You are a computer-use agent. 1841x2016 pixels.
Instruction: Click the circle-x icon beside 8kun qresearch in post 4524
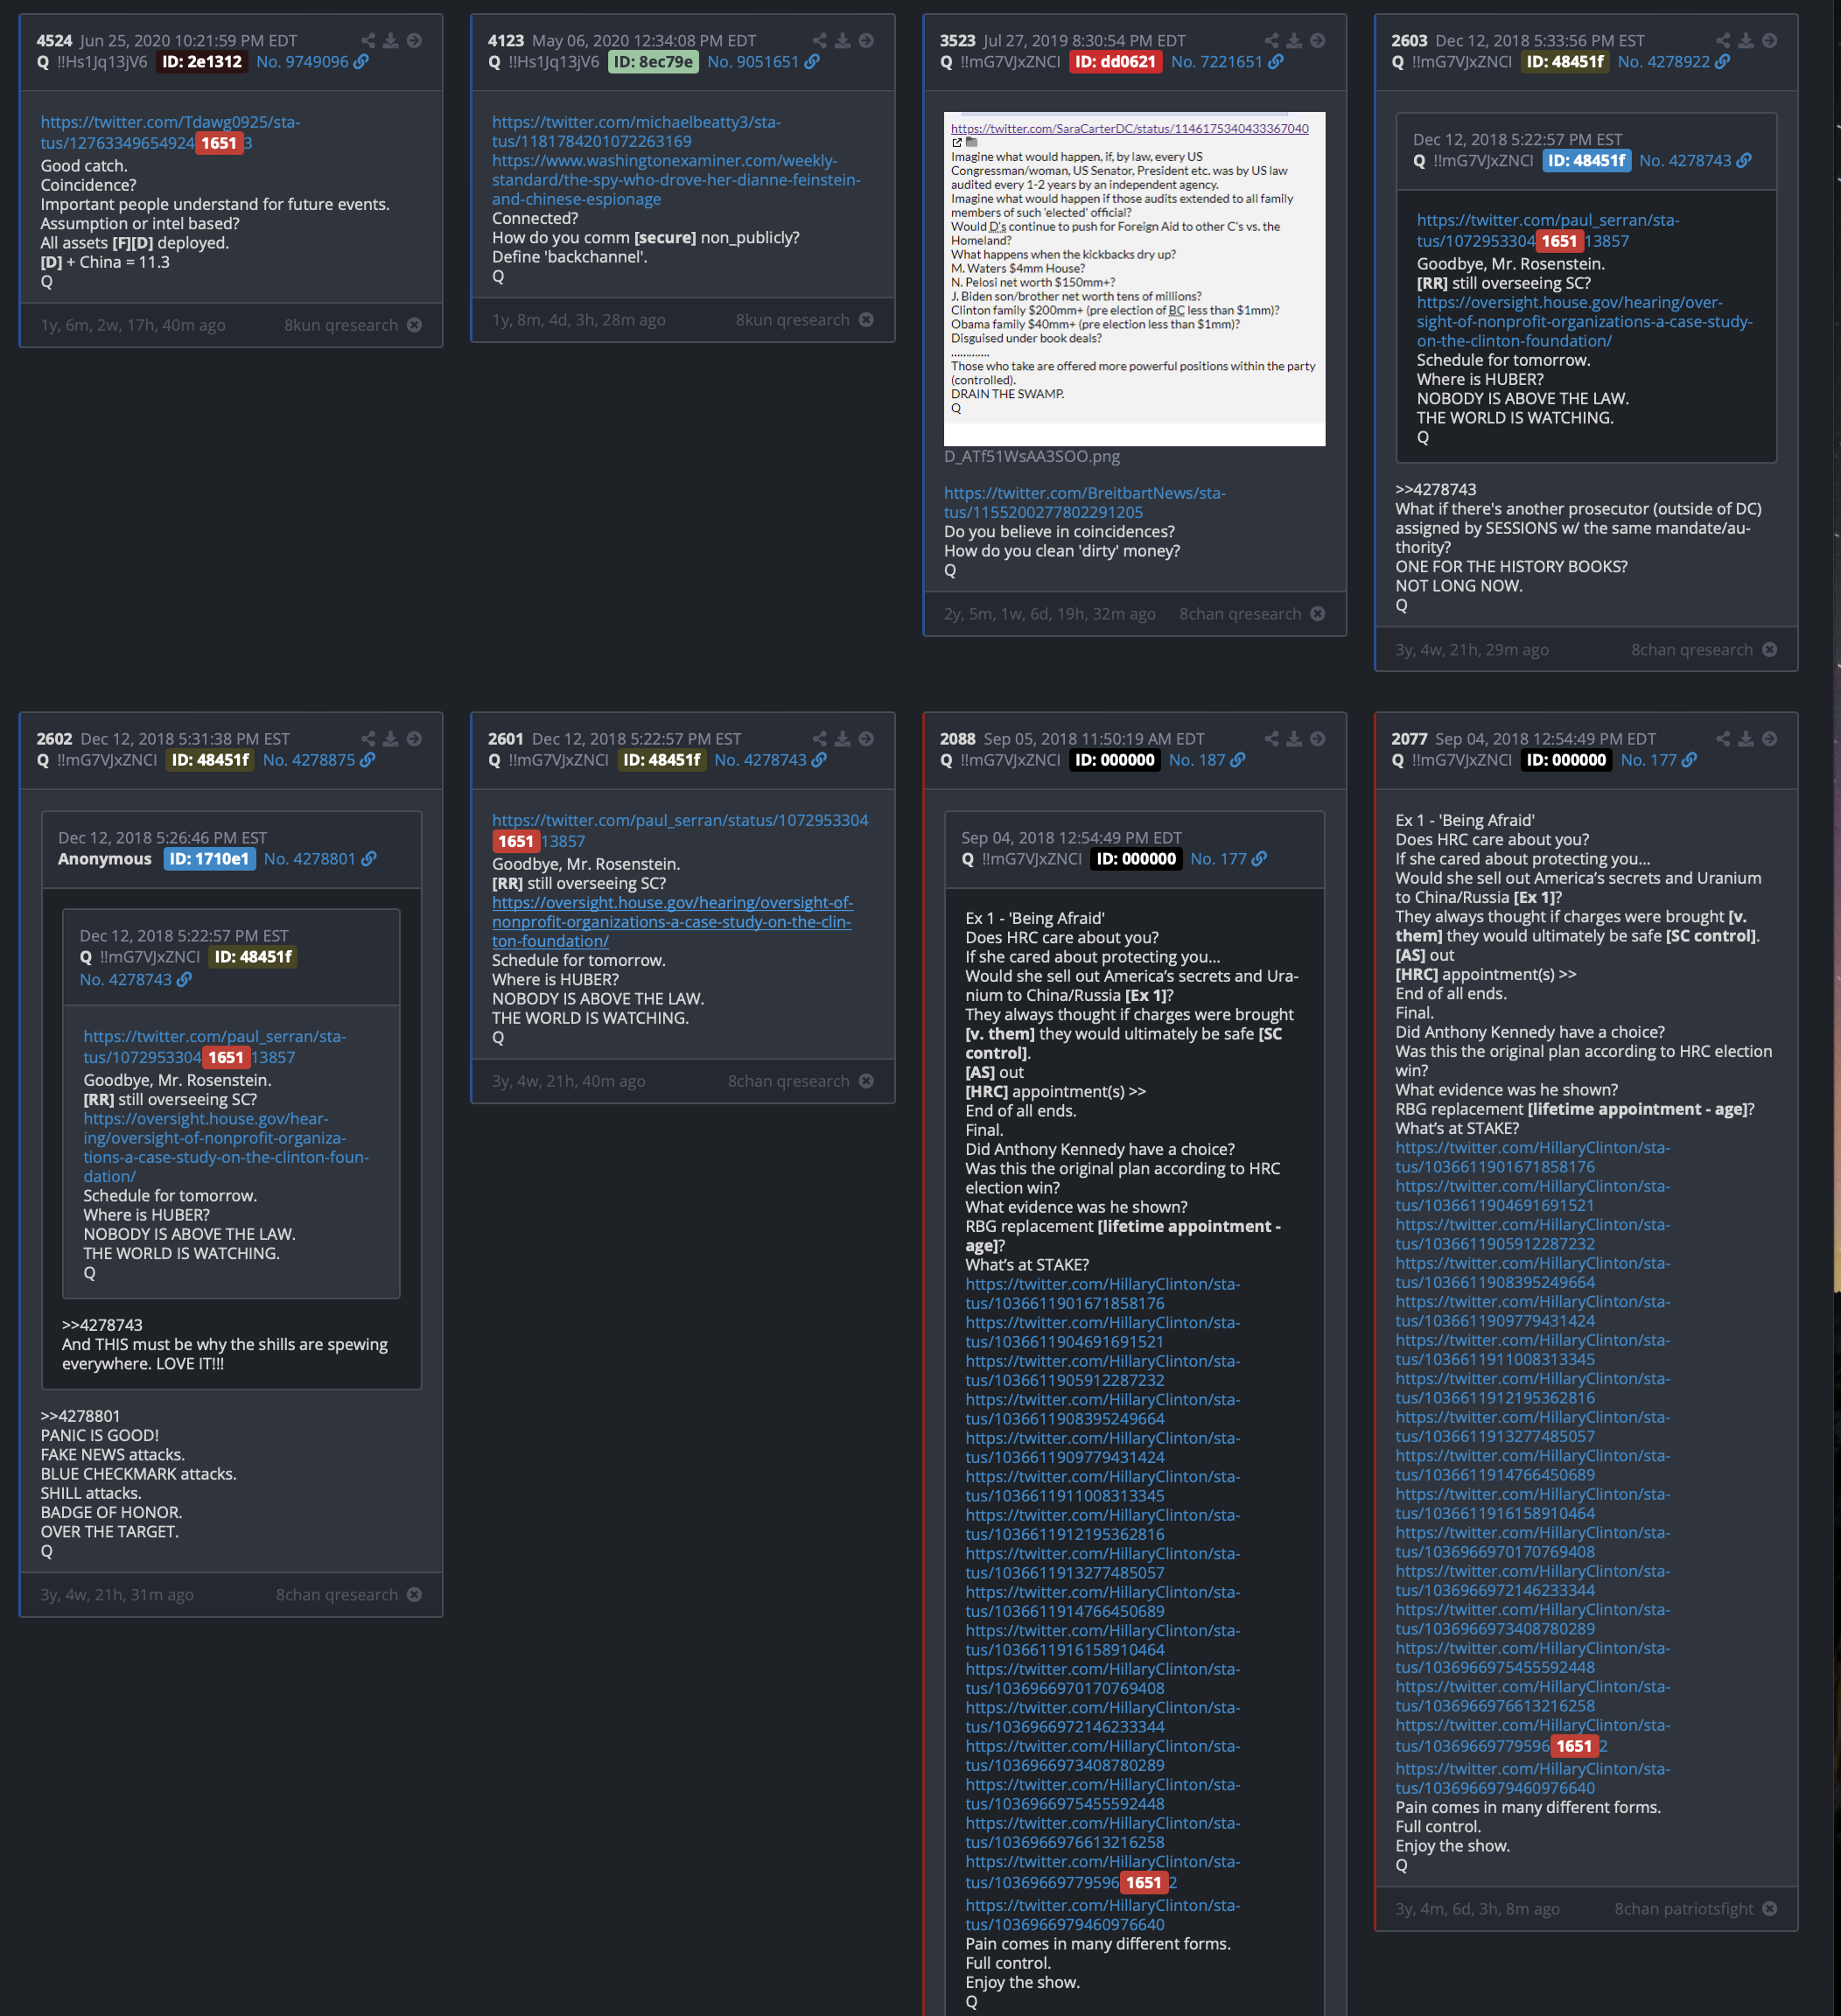[x=414, y=325]
